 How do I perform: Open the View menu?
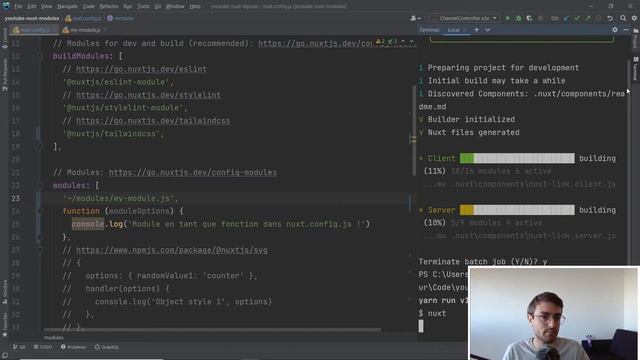click(x=47, y=6)
